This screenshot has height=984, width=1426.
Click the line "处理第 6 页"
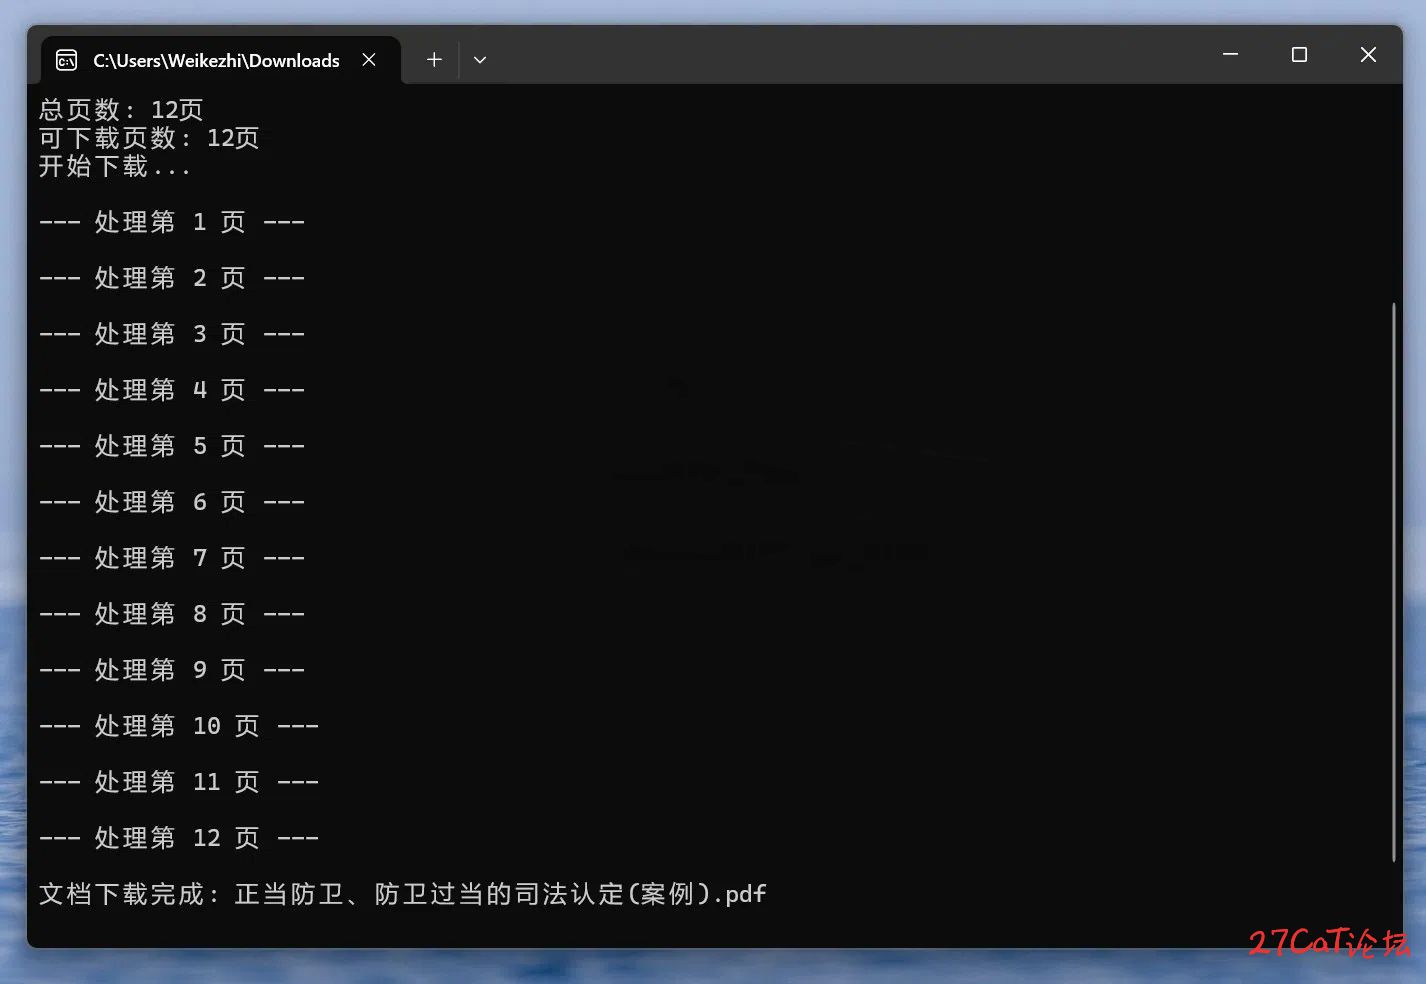click(x=172, y=502)
